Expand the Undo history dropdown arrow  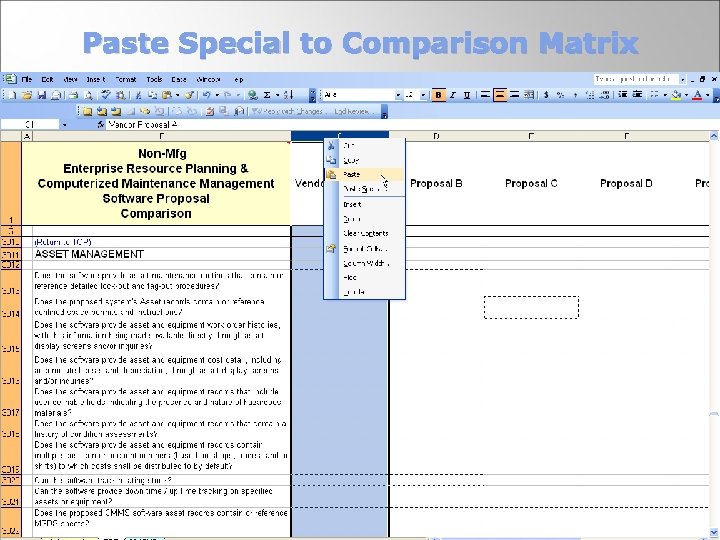[x=217, y=95]
